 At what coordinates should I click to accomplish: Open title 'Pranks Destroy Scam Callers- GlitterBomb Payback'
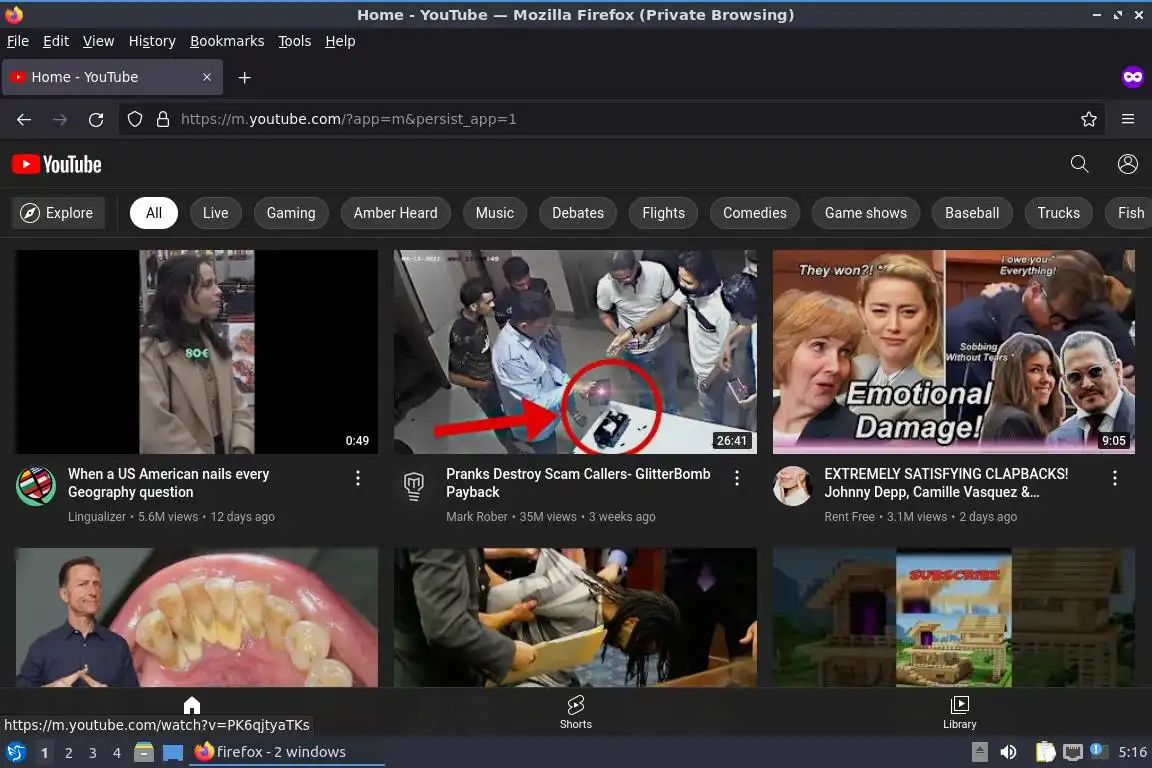[578, 483]
